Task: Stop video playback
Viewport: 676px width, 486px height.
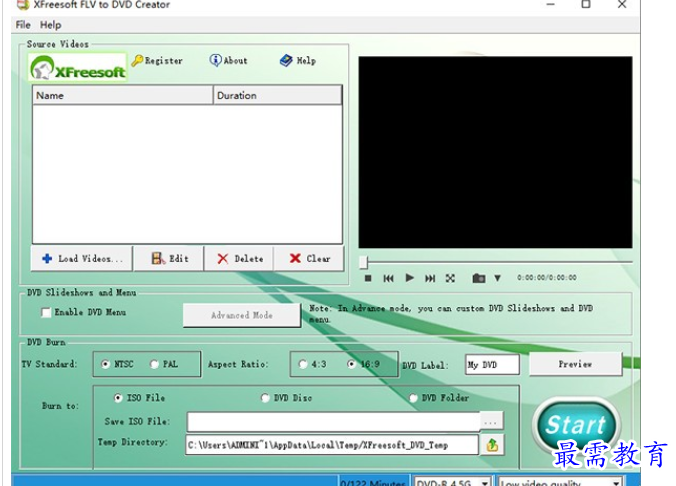Action: 368,278
